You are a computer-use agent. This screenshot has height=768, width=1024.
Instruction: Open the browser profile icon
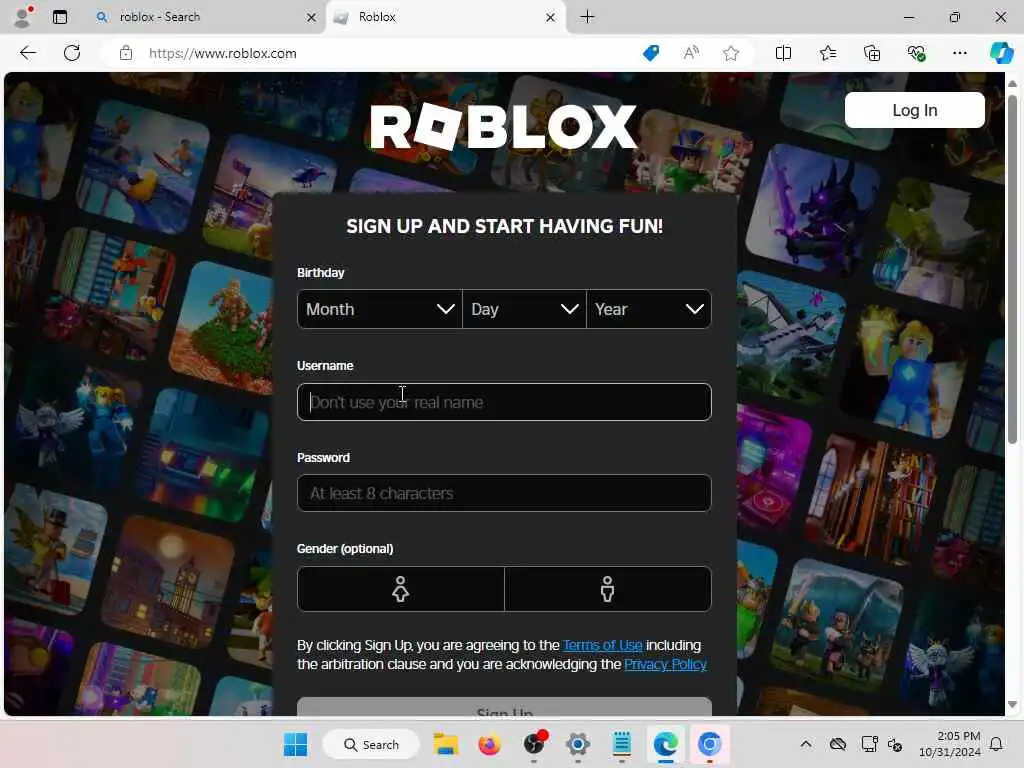click(23, 17)
